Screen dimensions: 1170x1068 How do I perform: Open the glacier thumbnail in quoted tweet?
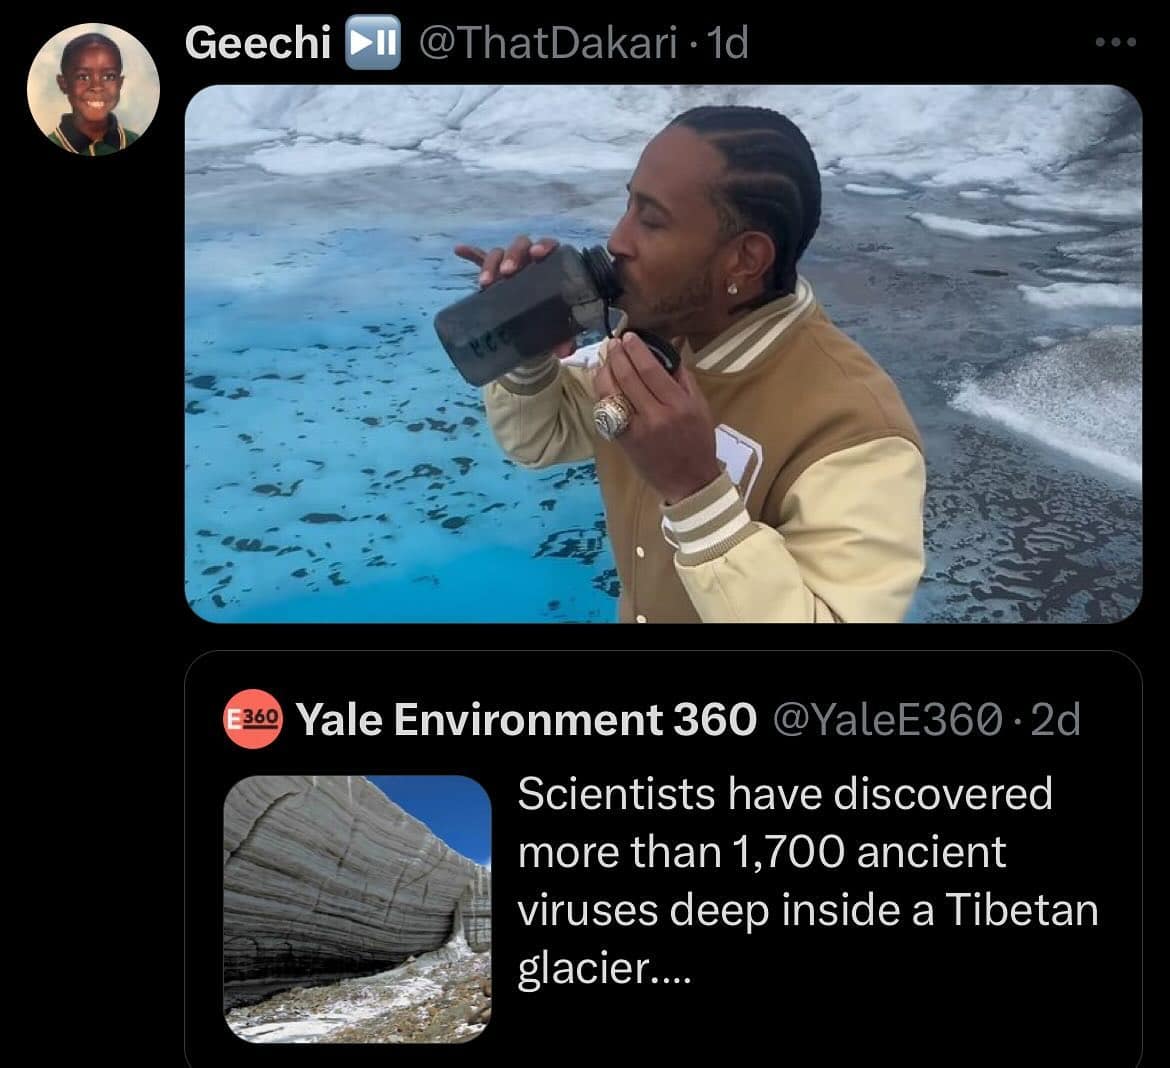pyautogui.click(x=357, y=909)
